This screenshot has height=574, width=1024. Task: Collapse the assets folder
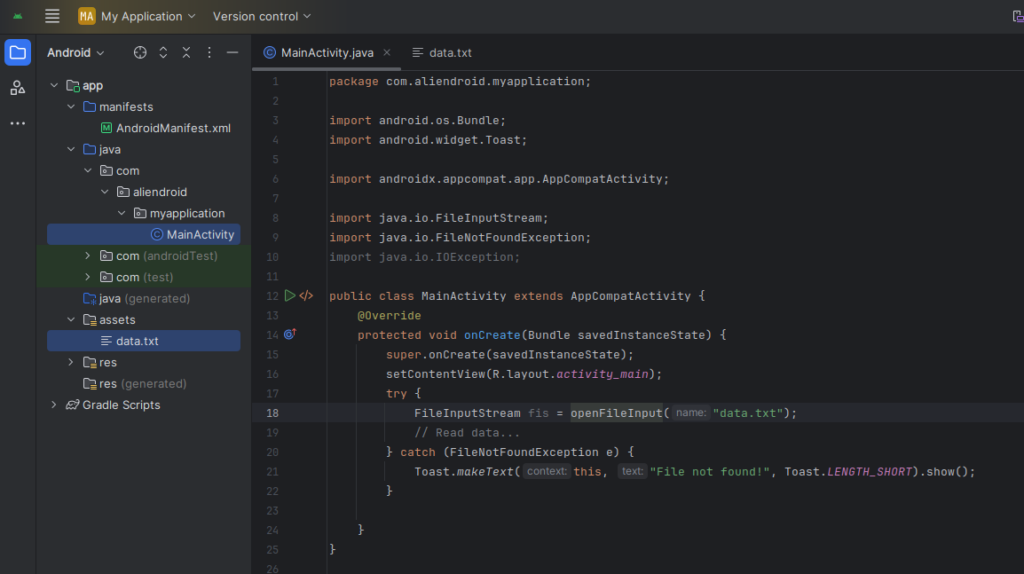click(71, 320)
